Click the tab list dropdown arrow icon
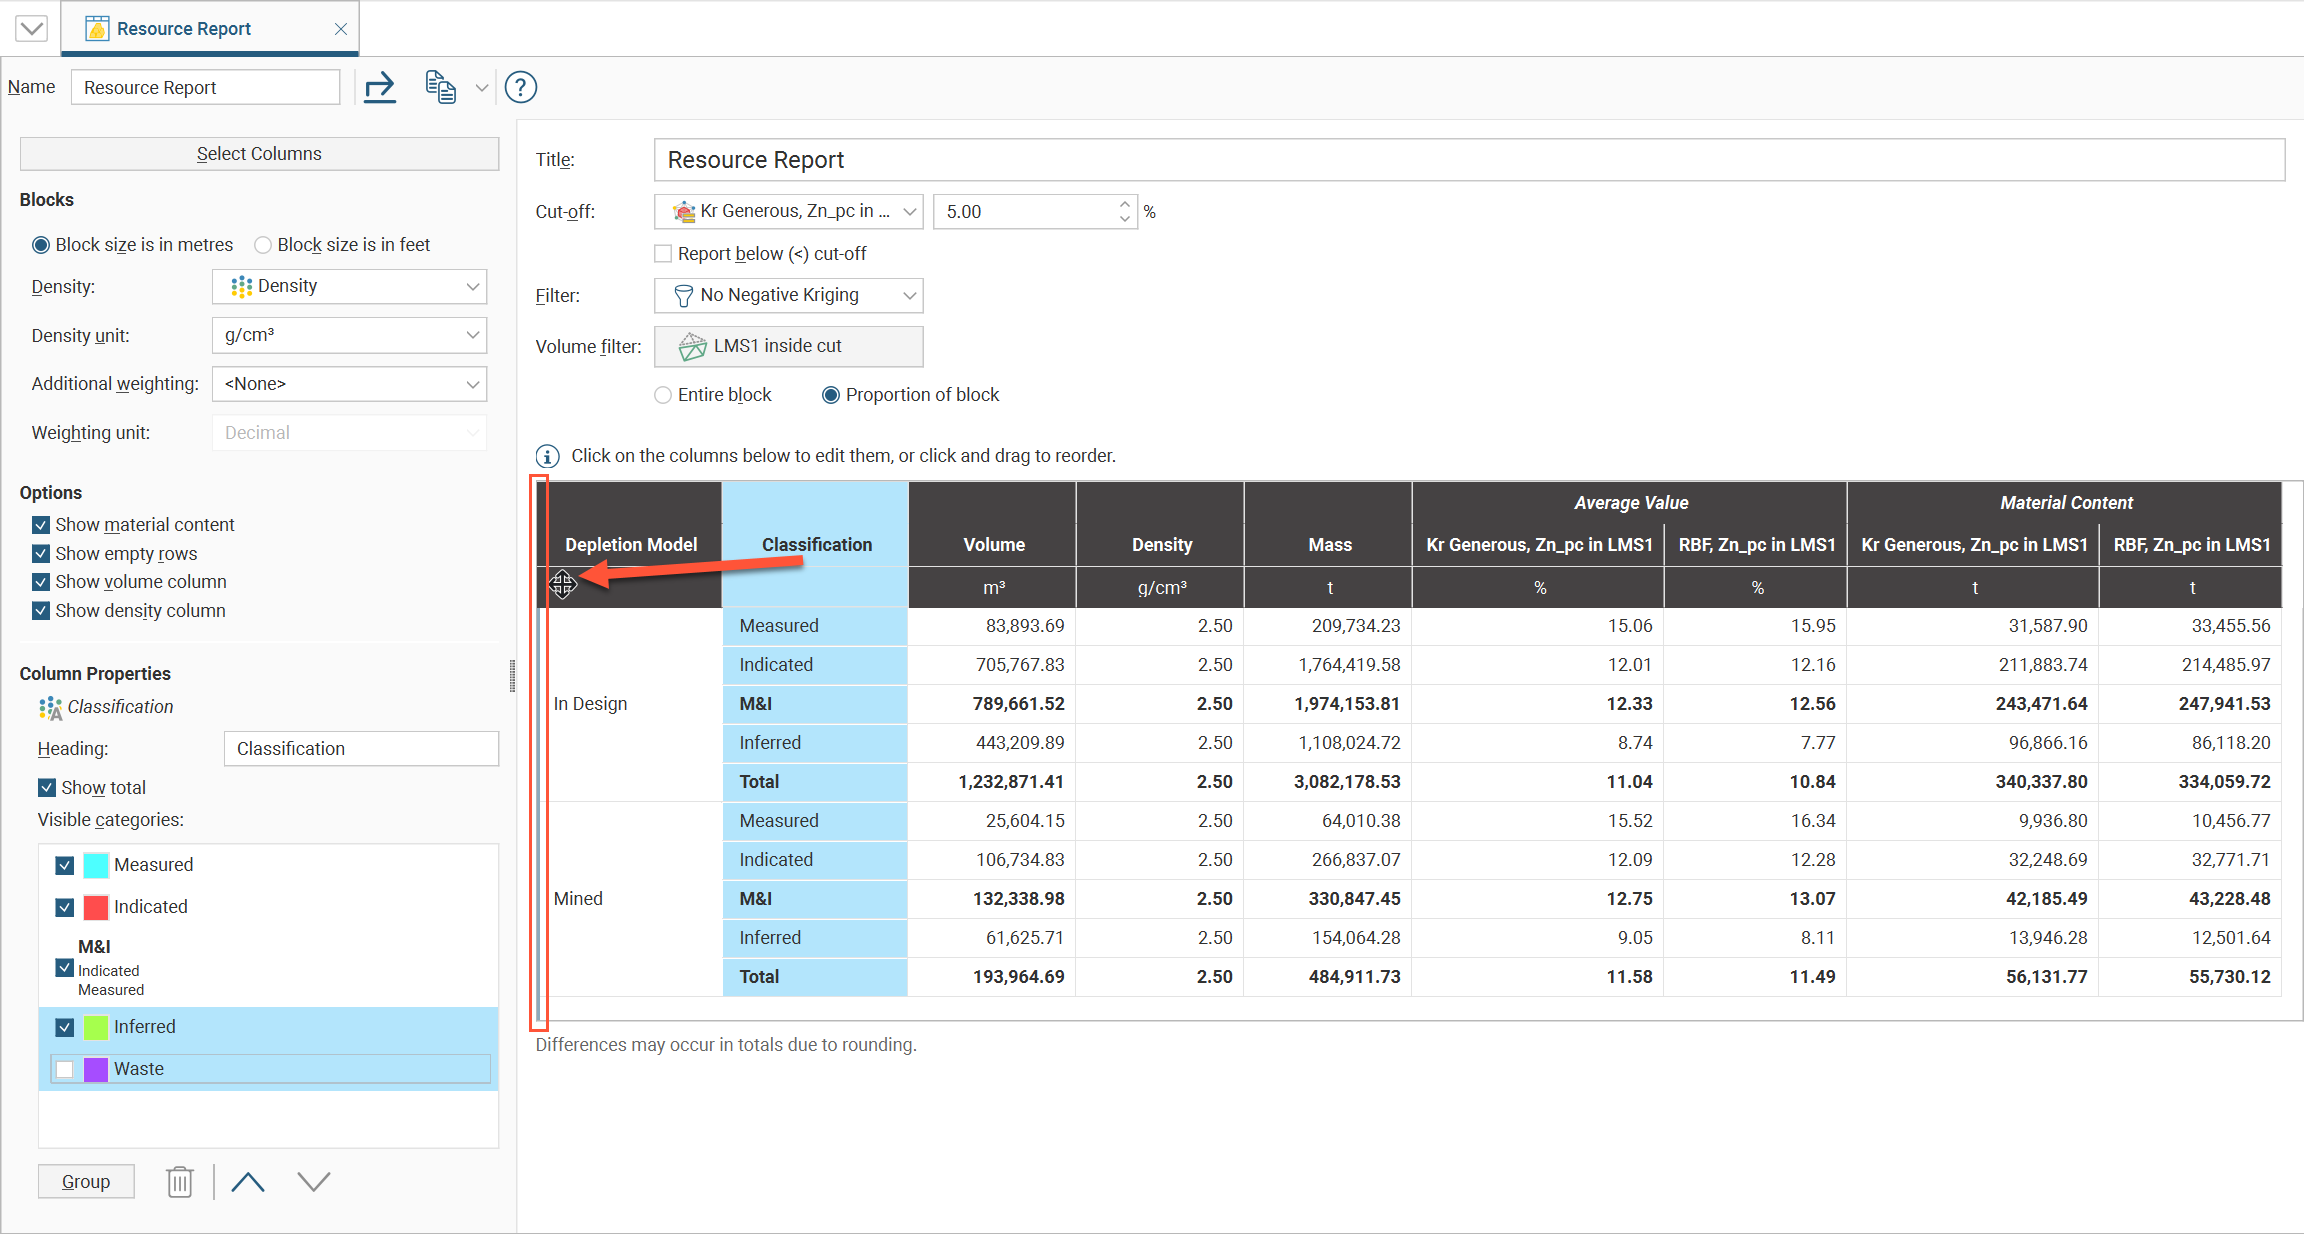Viewport: 2304px width, 1234px height. (32, 28)
